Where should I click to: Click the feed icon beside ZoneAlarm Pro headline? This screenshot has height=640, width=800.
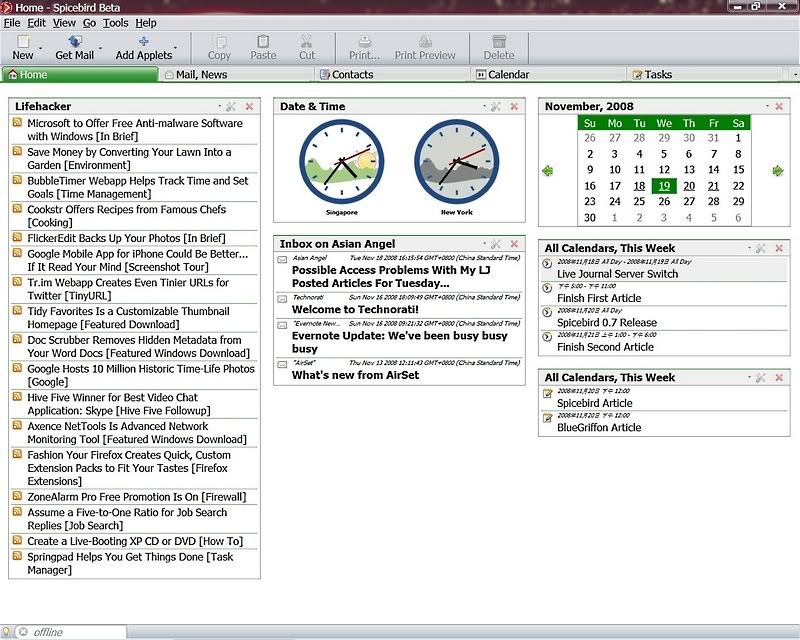pos(17,496)
